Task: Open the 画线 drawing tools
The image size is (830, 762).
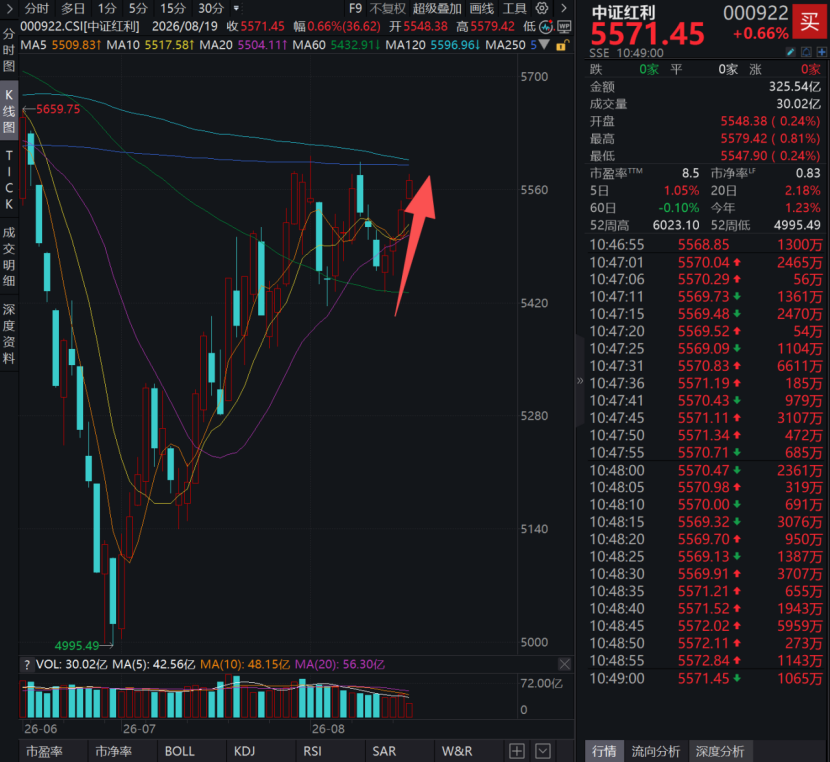Action: click(482, 8)
